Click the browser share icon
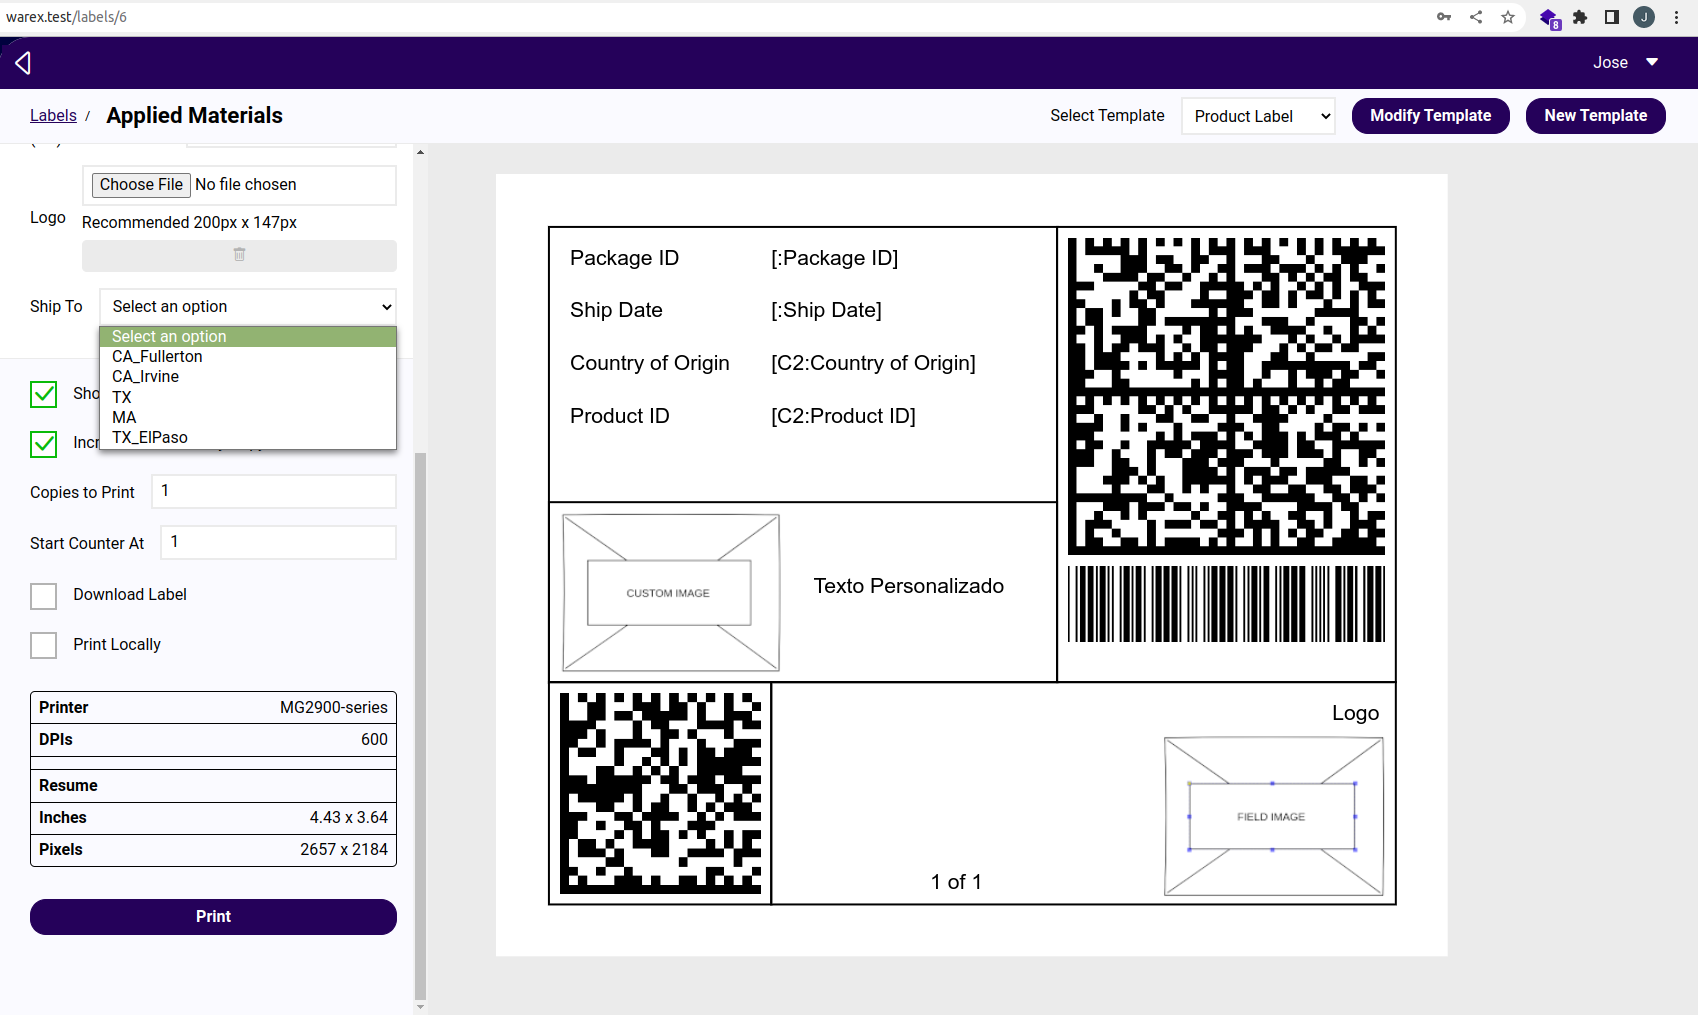This screenshot has width=1698, height=1015. pyautogui.click(x=1476, y=17)
